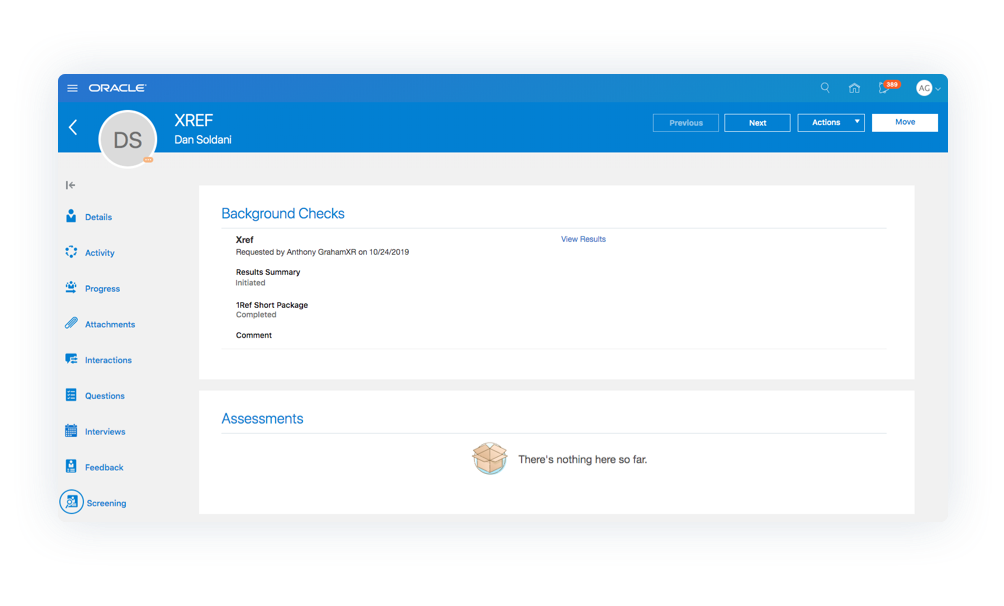
Task: Click the Interviews calendar icon
Action: pos(71,431)
